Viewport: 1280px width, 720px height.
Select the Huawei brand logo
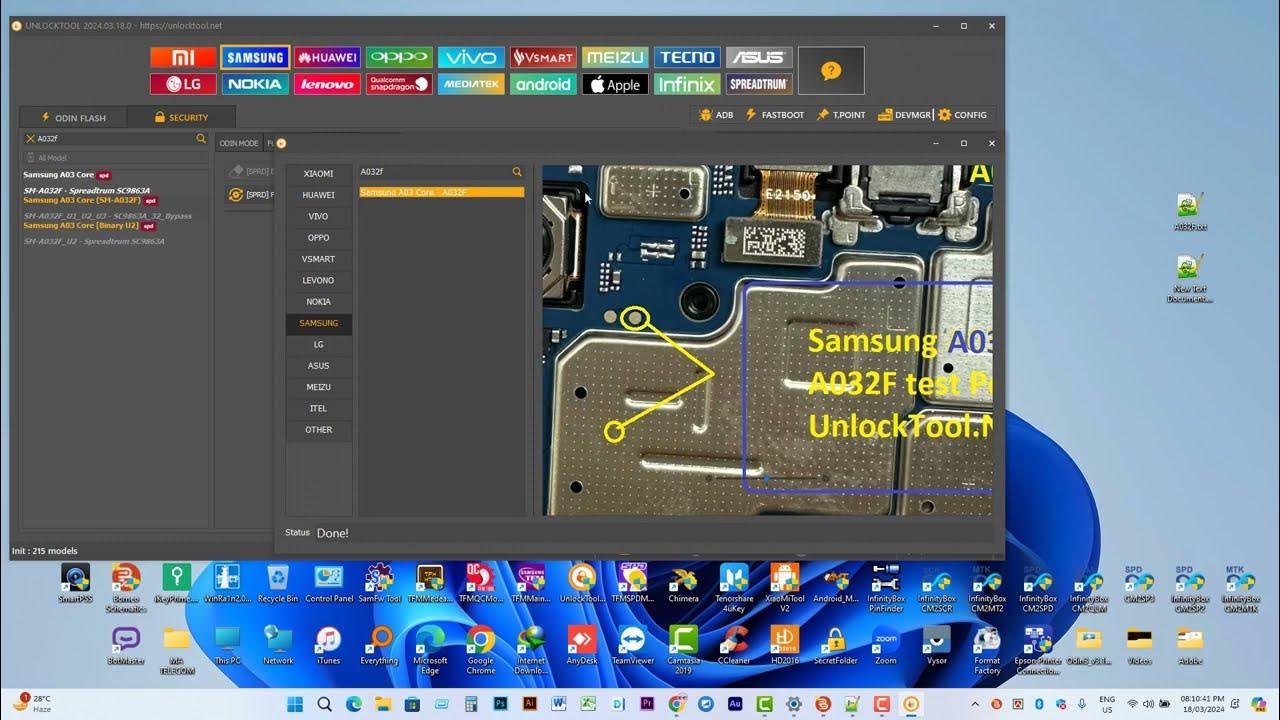(327, 58)
